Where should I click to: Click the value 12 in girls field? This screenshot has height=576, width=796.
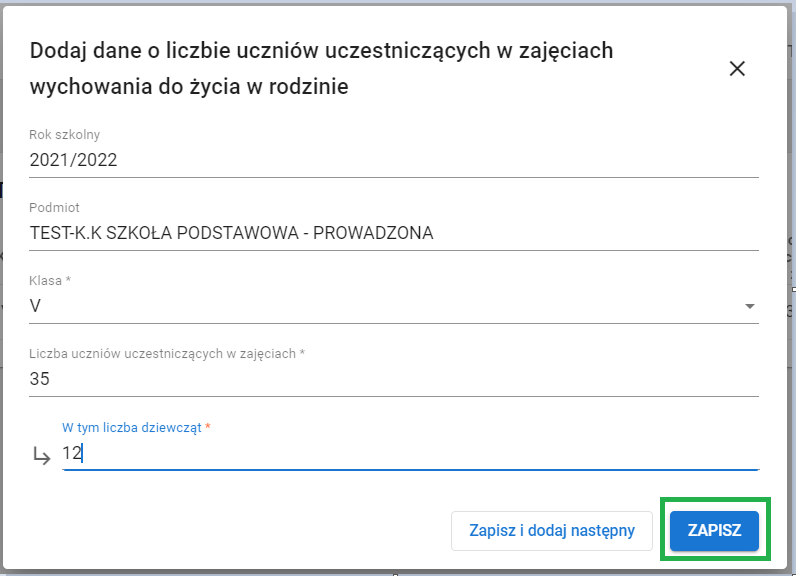click(71, 453)
